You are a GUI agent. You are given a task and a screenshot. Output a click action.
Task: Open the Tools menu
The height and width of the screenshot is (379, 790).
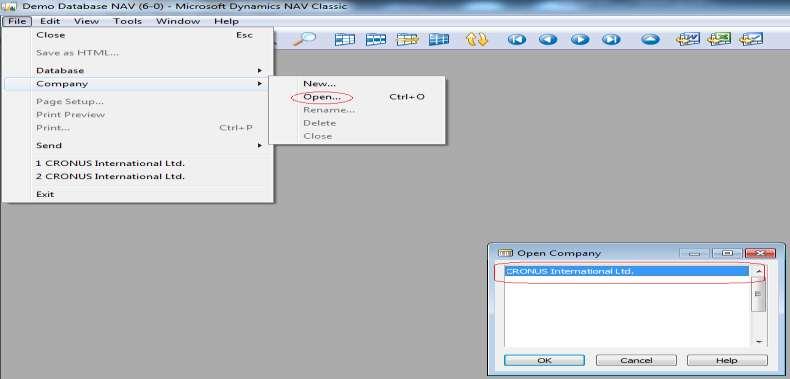point(127,21)
